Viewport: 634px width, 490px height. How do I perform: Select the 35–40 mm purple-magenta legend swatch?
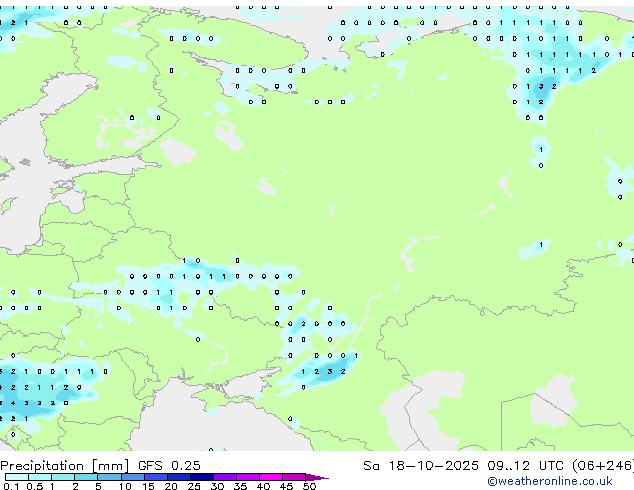248,477
